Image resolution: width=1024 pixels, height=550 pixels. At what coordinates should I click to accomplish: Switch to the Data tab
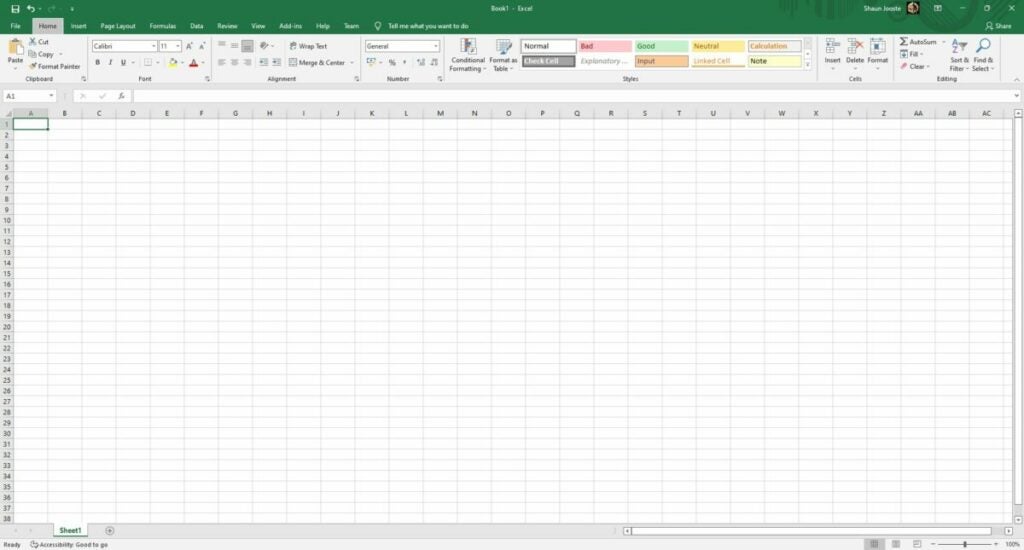pyautogui.click(x=197, y=26)
